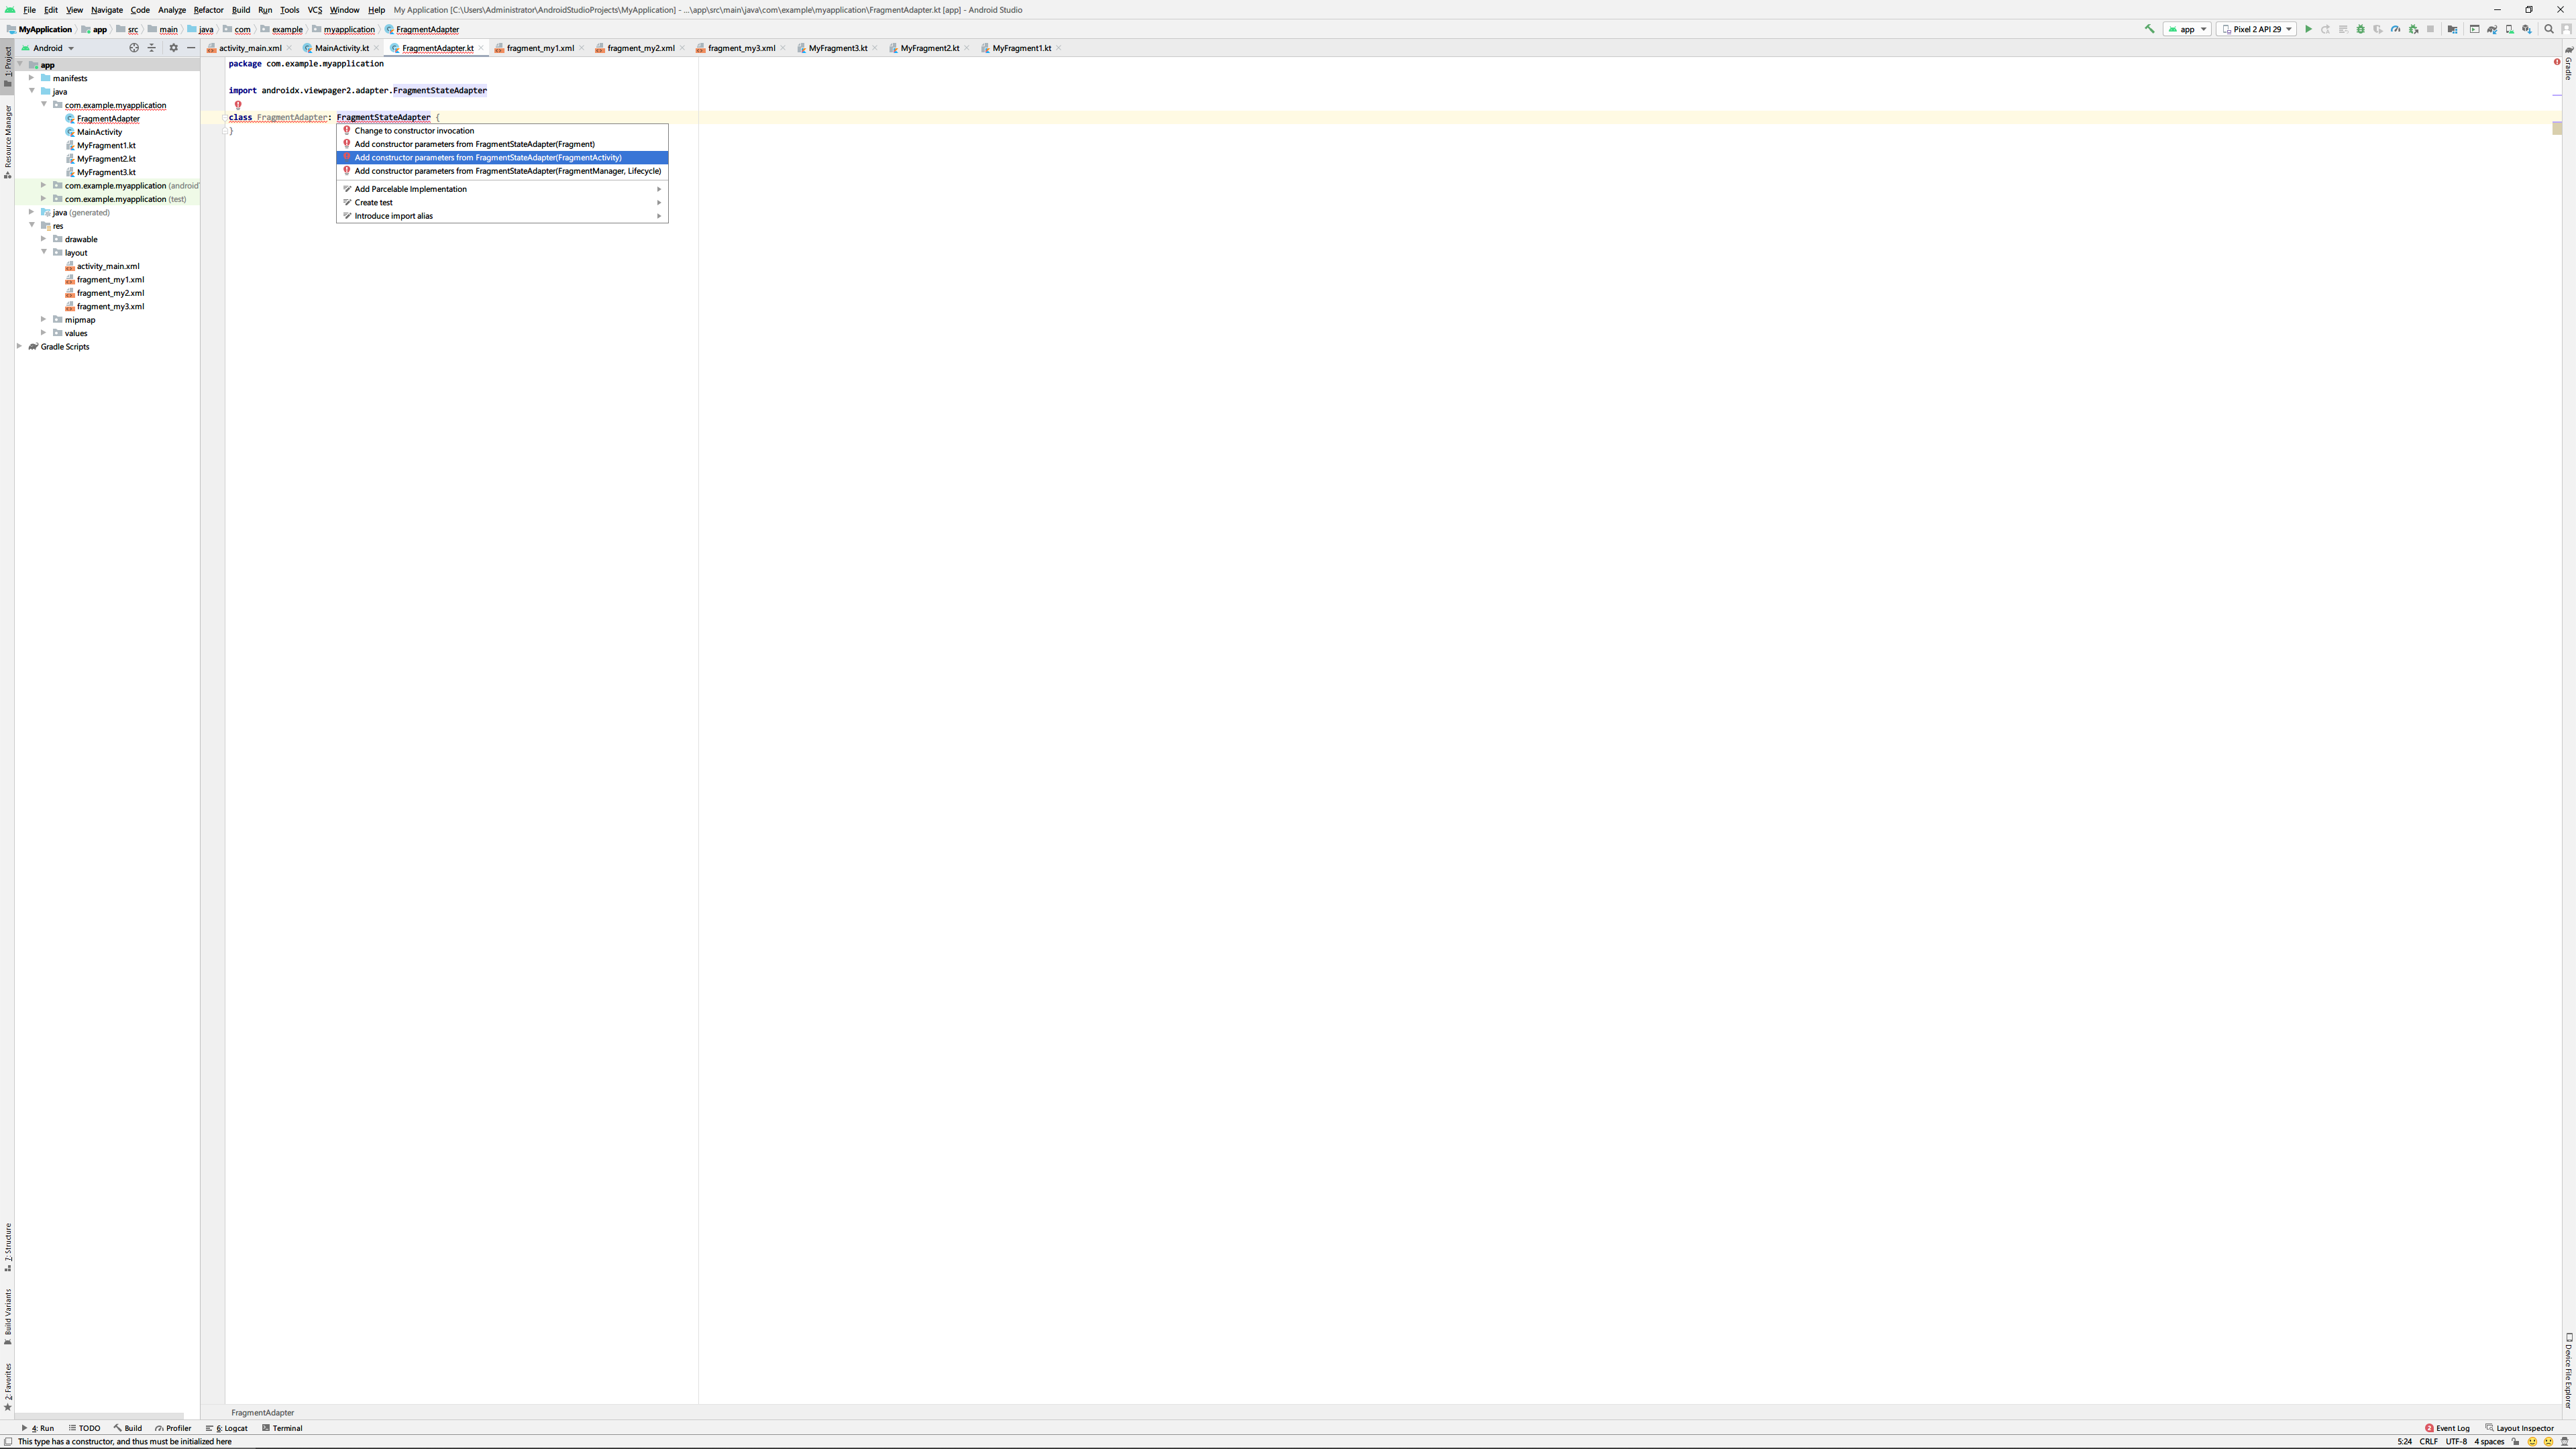Open the Android Profiler gauge icon

point(2395,29)
